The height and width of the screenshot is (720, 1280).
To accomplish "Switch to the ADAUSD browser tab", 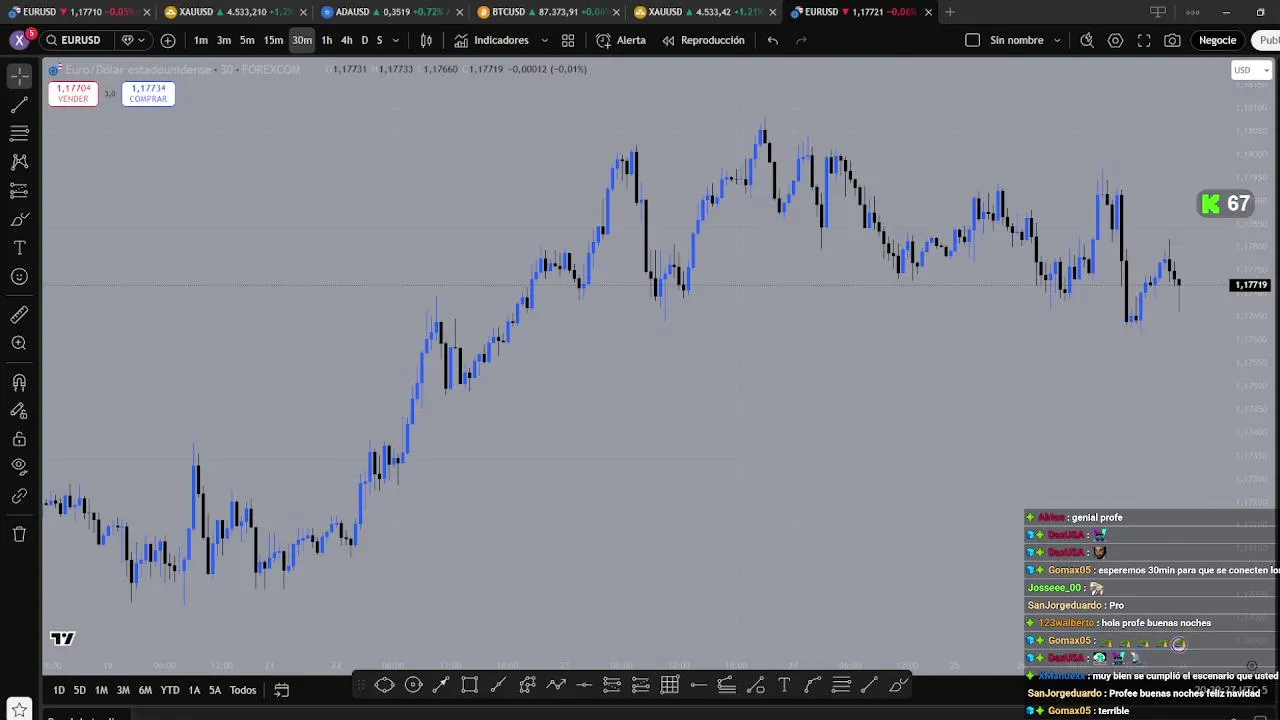I will tap(392, 12).
